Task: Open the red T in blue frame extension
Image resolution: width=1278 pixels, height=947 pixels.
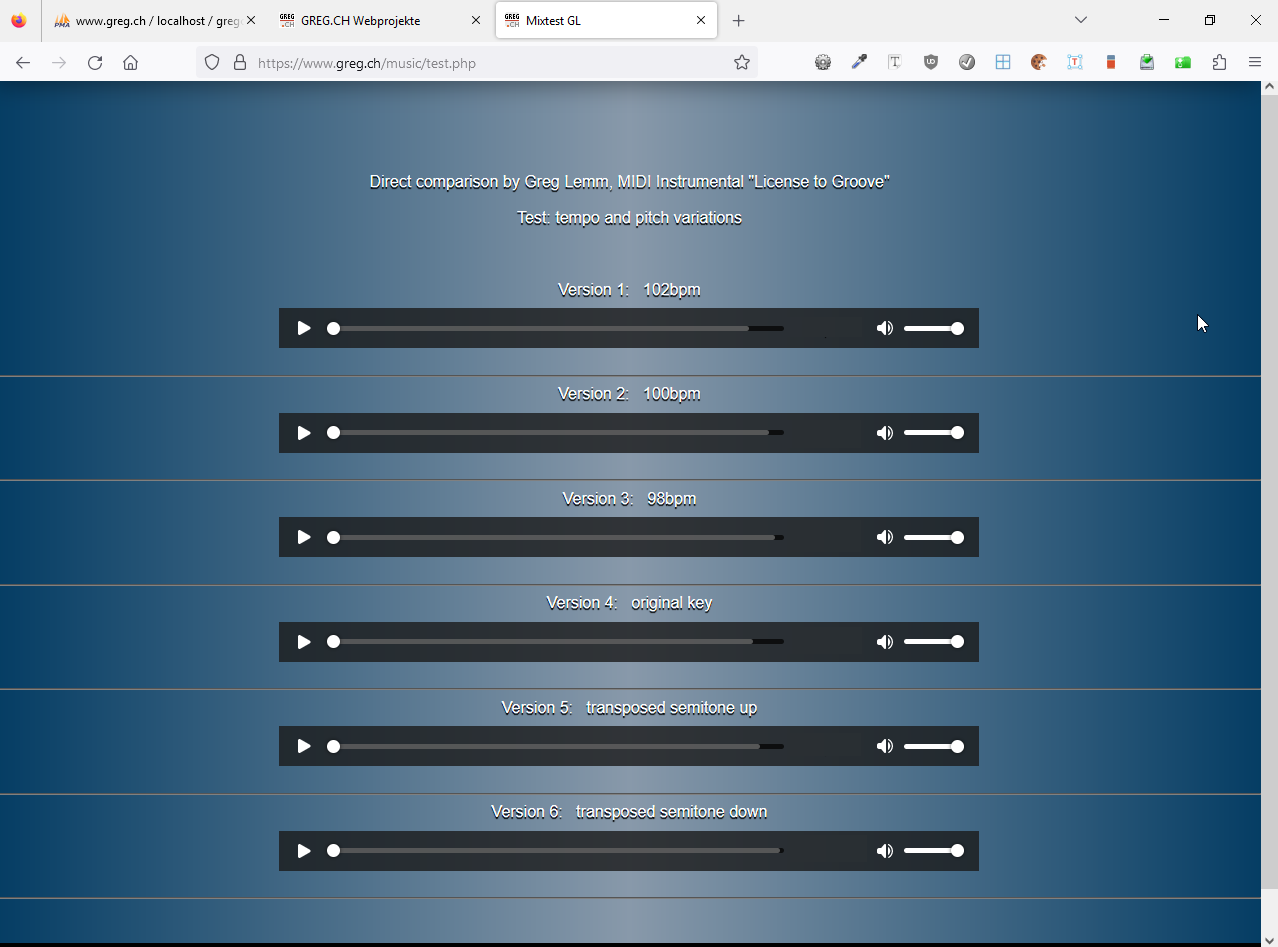Action: point(1075,62)
